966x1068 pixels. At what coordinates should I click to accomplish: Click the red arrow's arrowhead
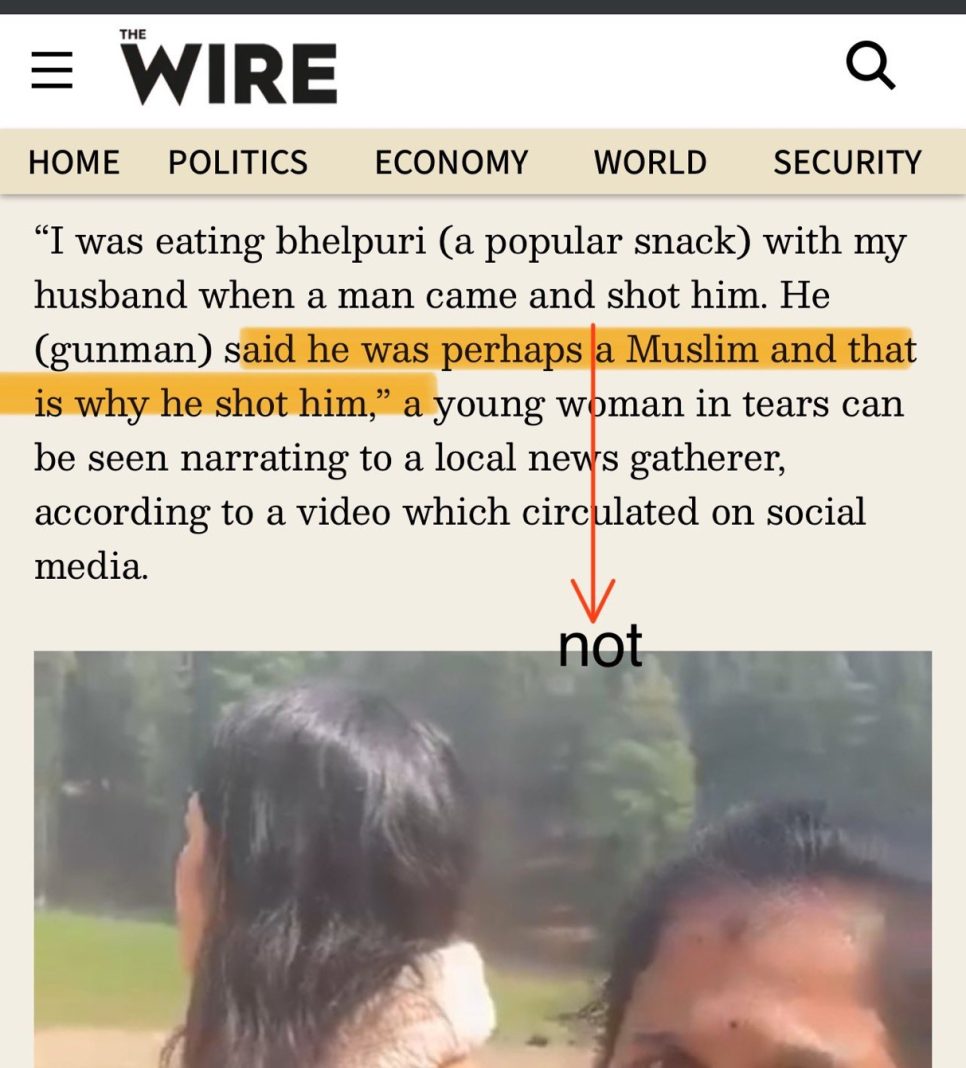(593, 600)
